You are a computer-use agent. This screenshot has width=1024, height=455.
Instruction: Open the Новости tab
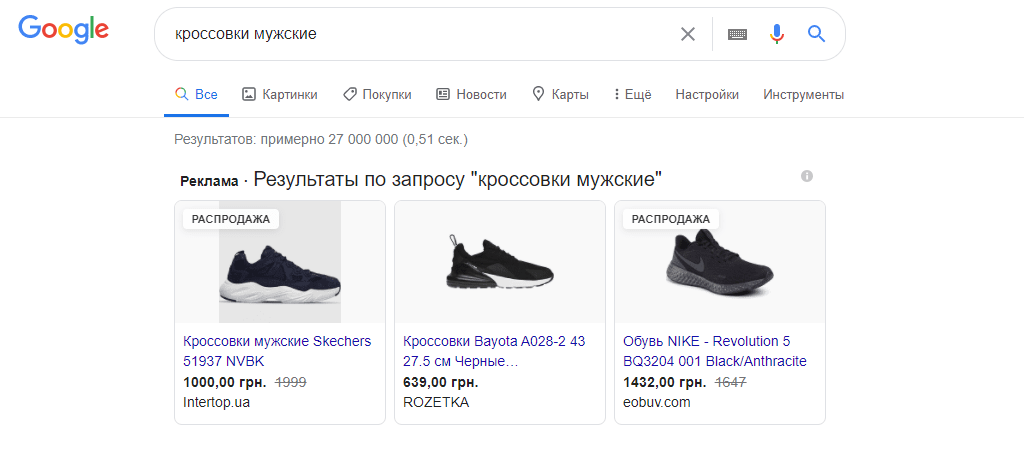pyautogui.click(x=471, y=95)
